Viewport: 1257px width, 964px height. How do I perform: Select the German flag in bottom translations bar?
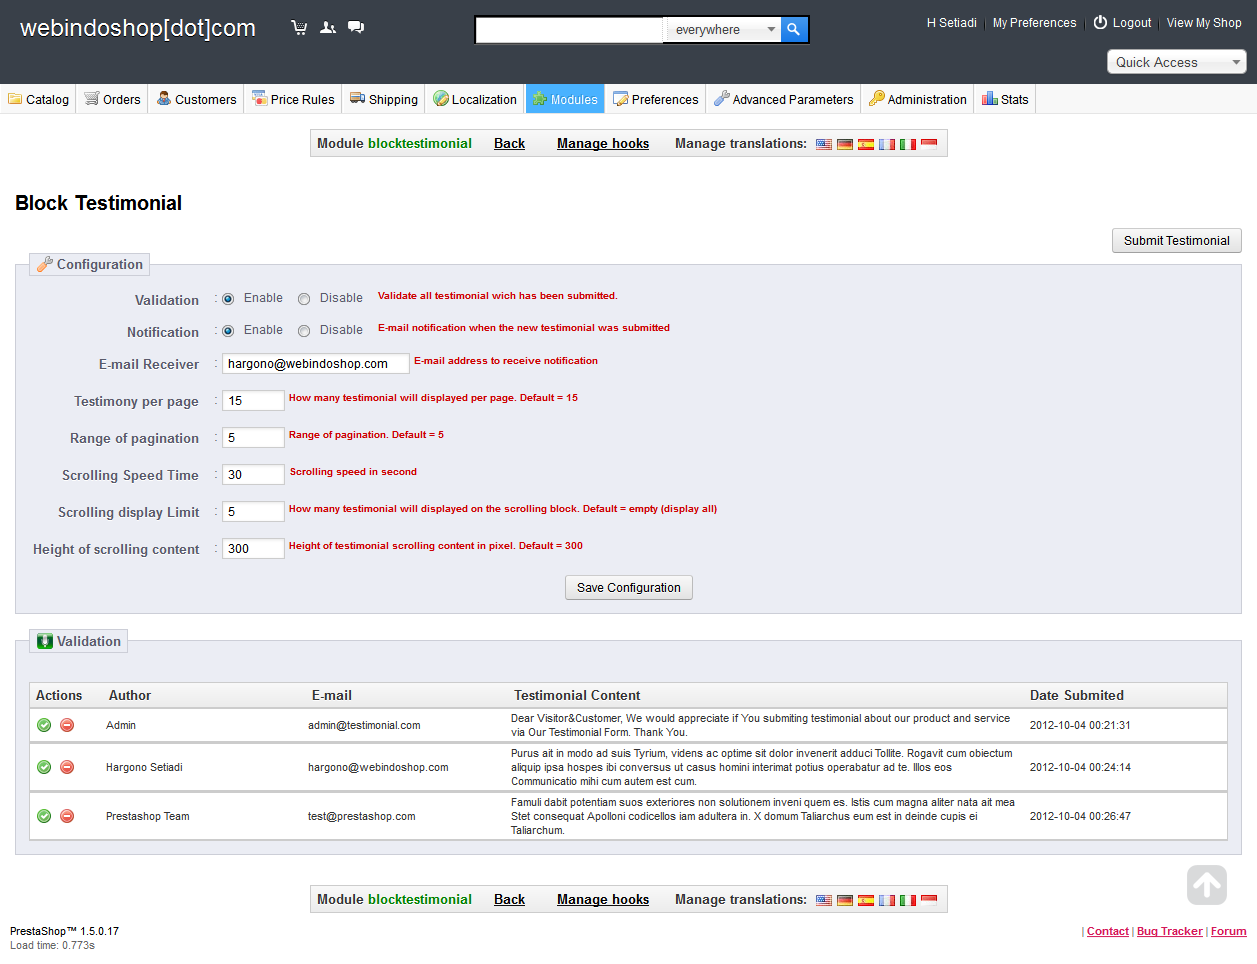coord(845,900)
